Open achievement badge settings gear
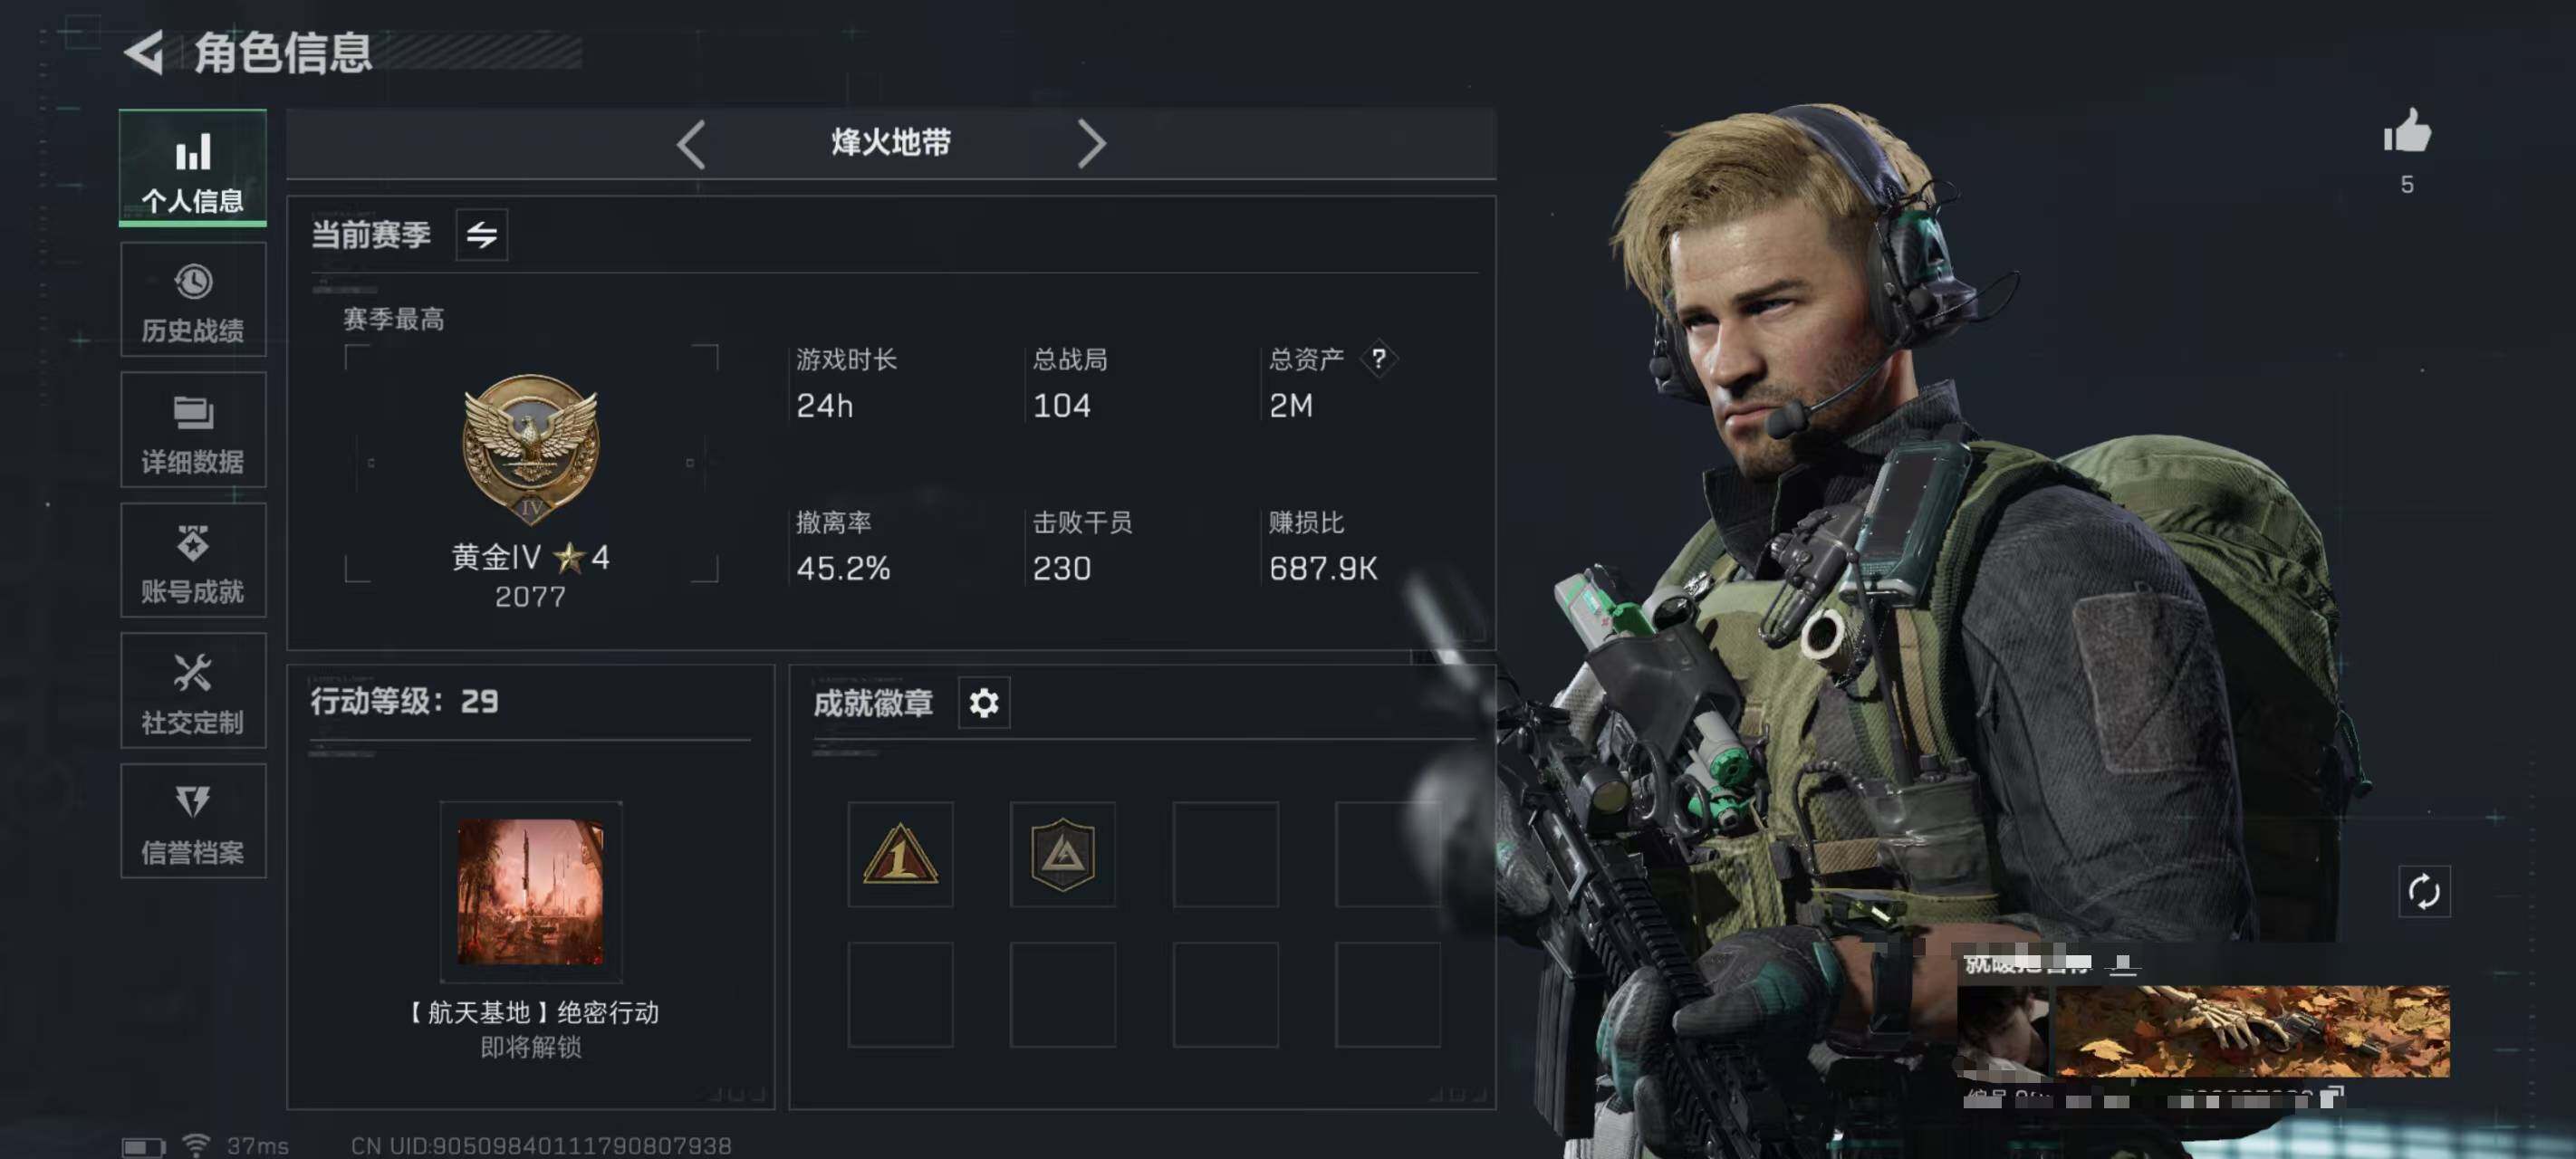2576x1159 pixels. (984, 703)
